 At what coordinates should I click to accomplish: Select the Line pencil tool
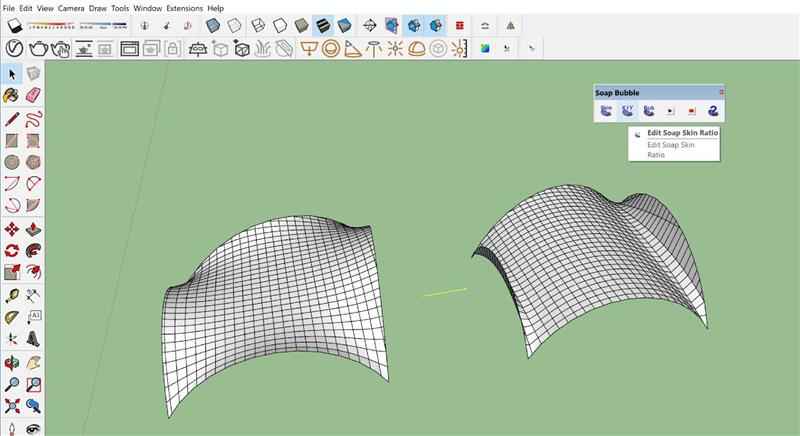point(12,119)
